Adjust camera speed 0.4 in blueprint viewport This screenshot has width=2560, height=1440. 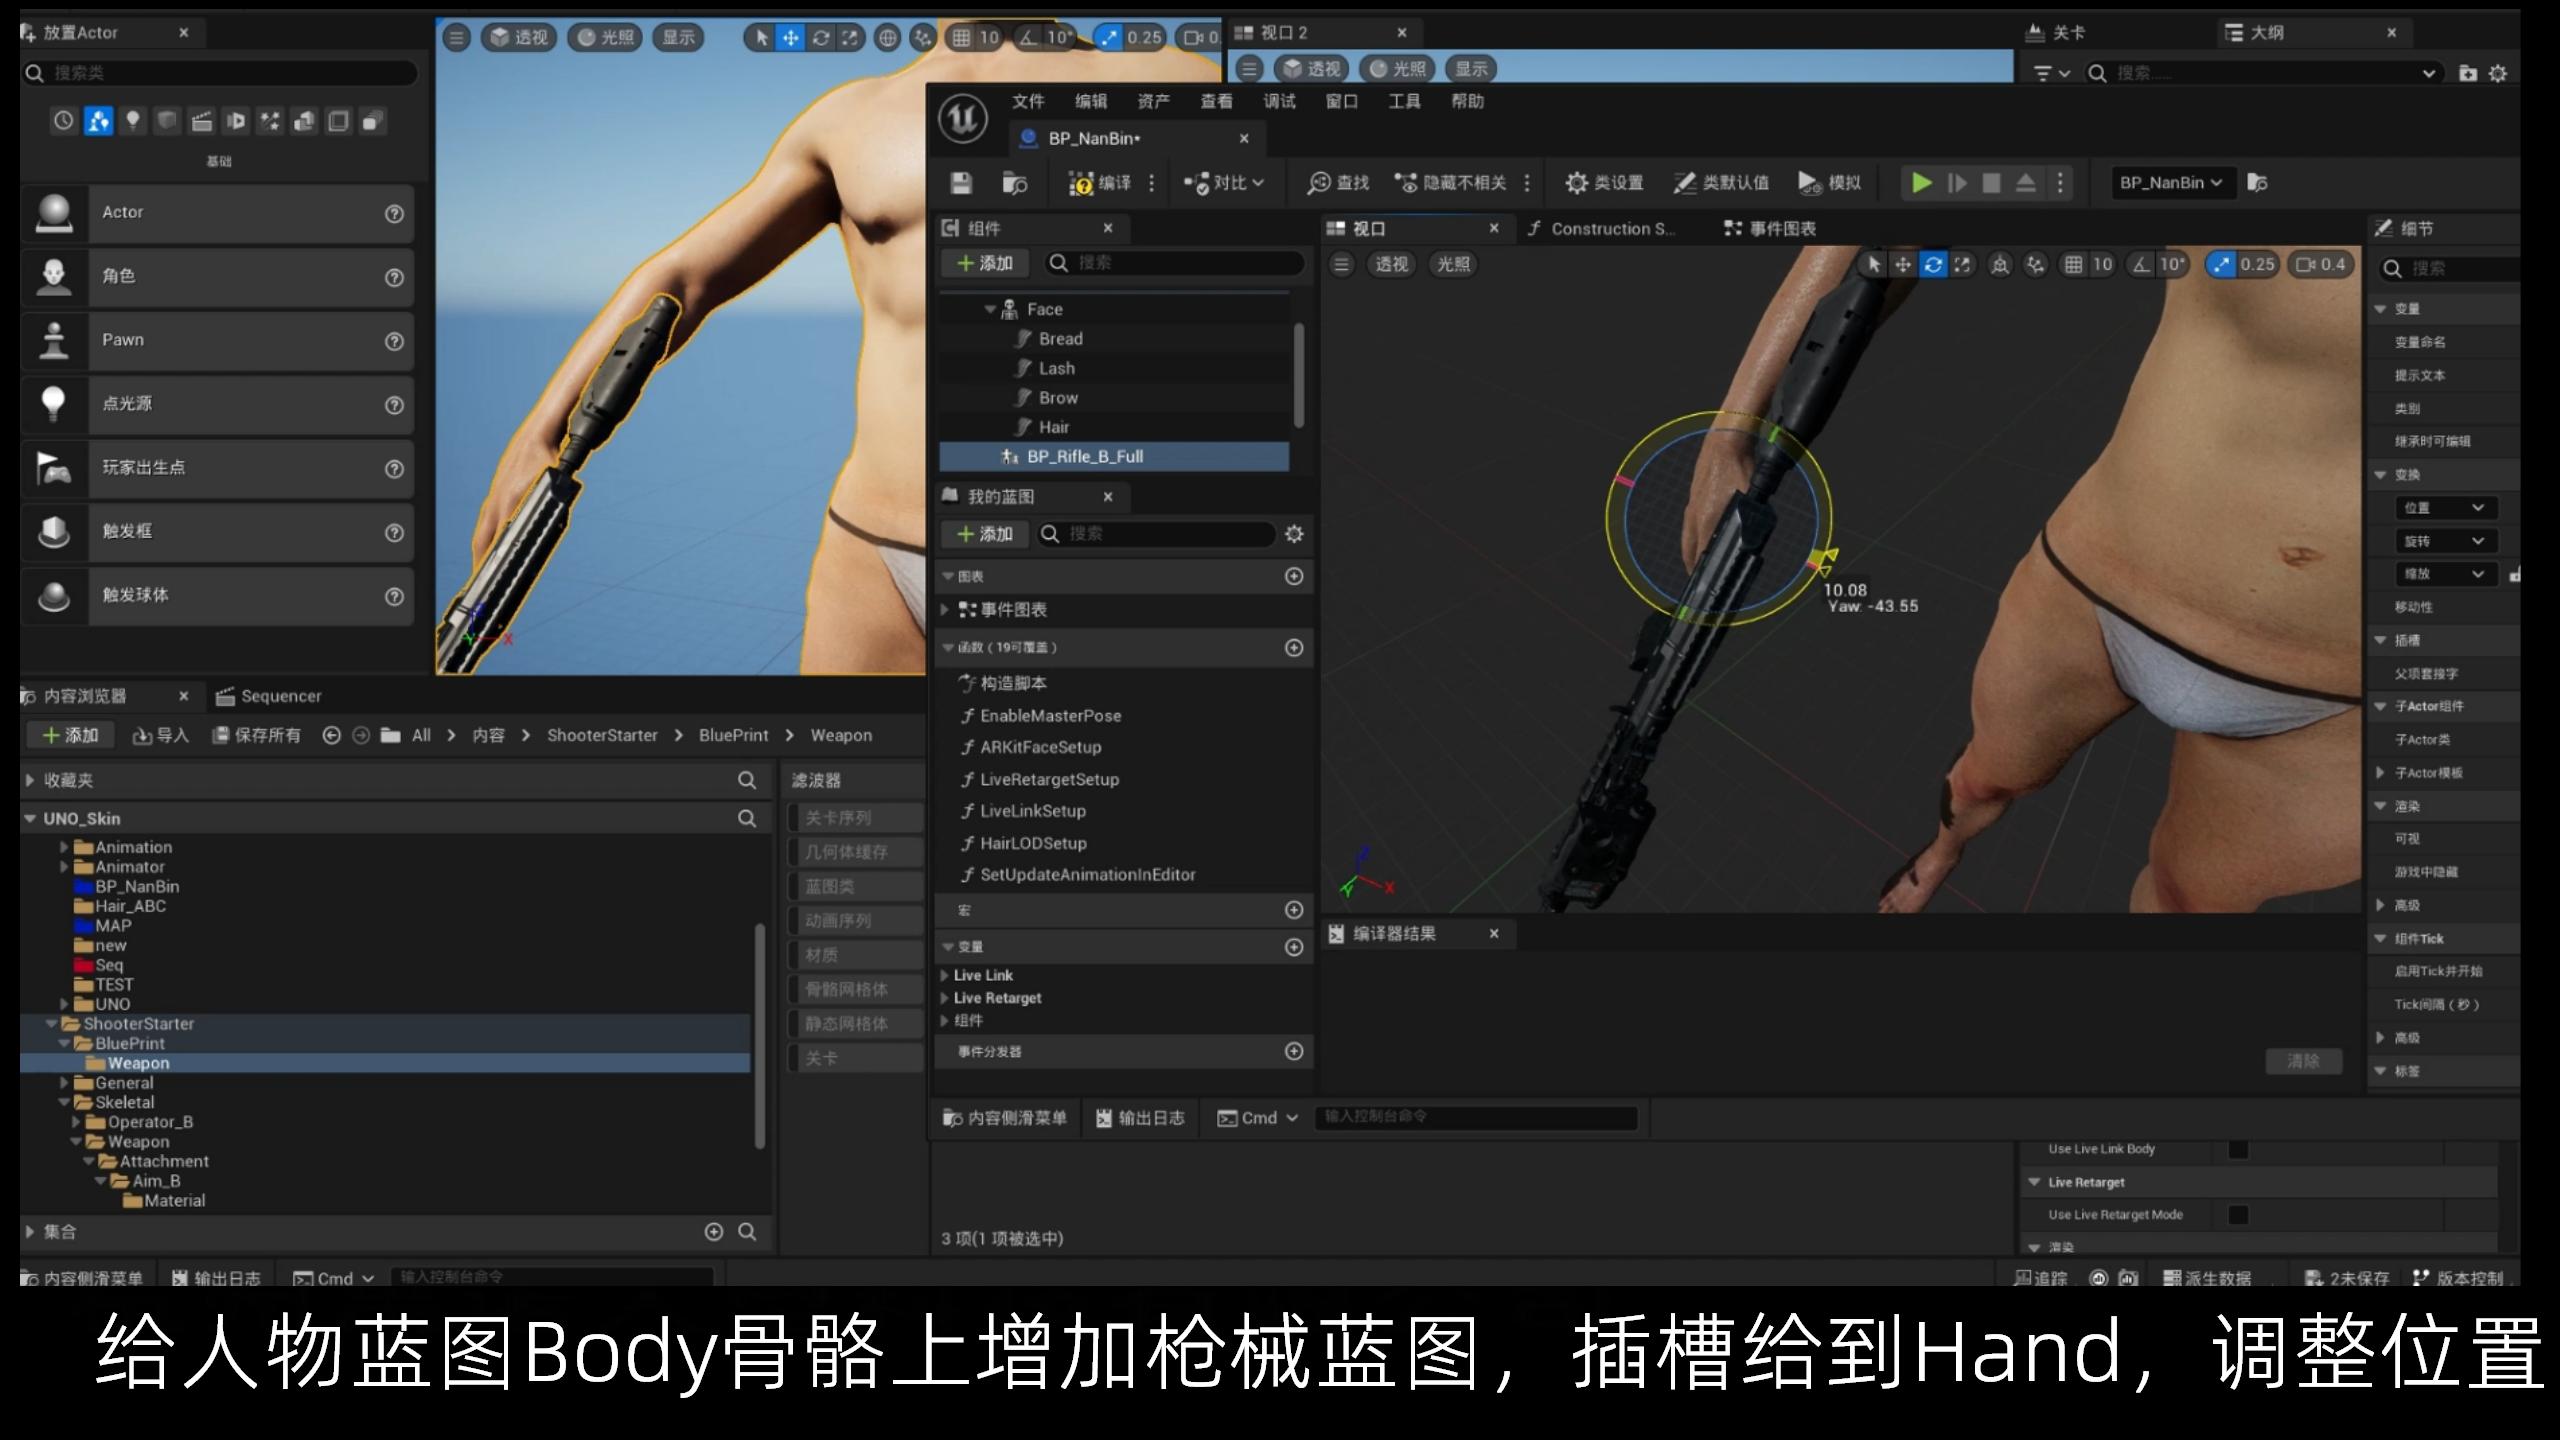click(x=2319, y=265)
